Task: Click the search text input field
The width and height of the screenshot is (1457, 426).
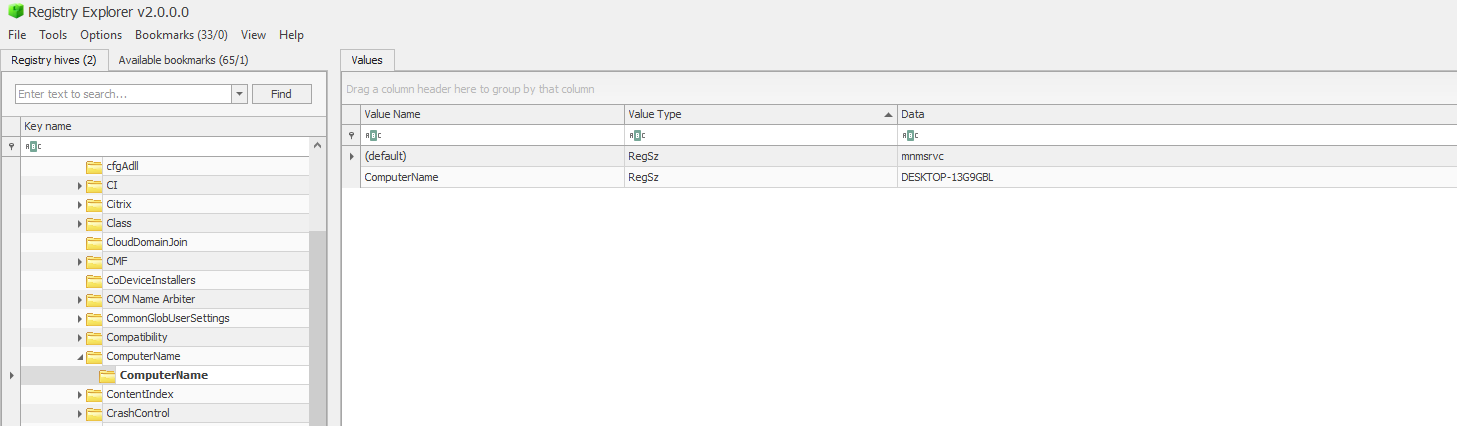Action: (123, 94)
